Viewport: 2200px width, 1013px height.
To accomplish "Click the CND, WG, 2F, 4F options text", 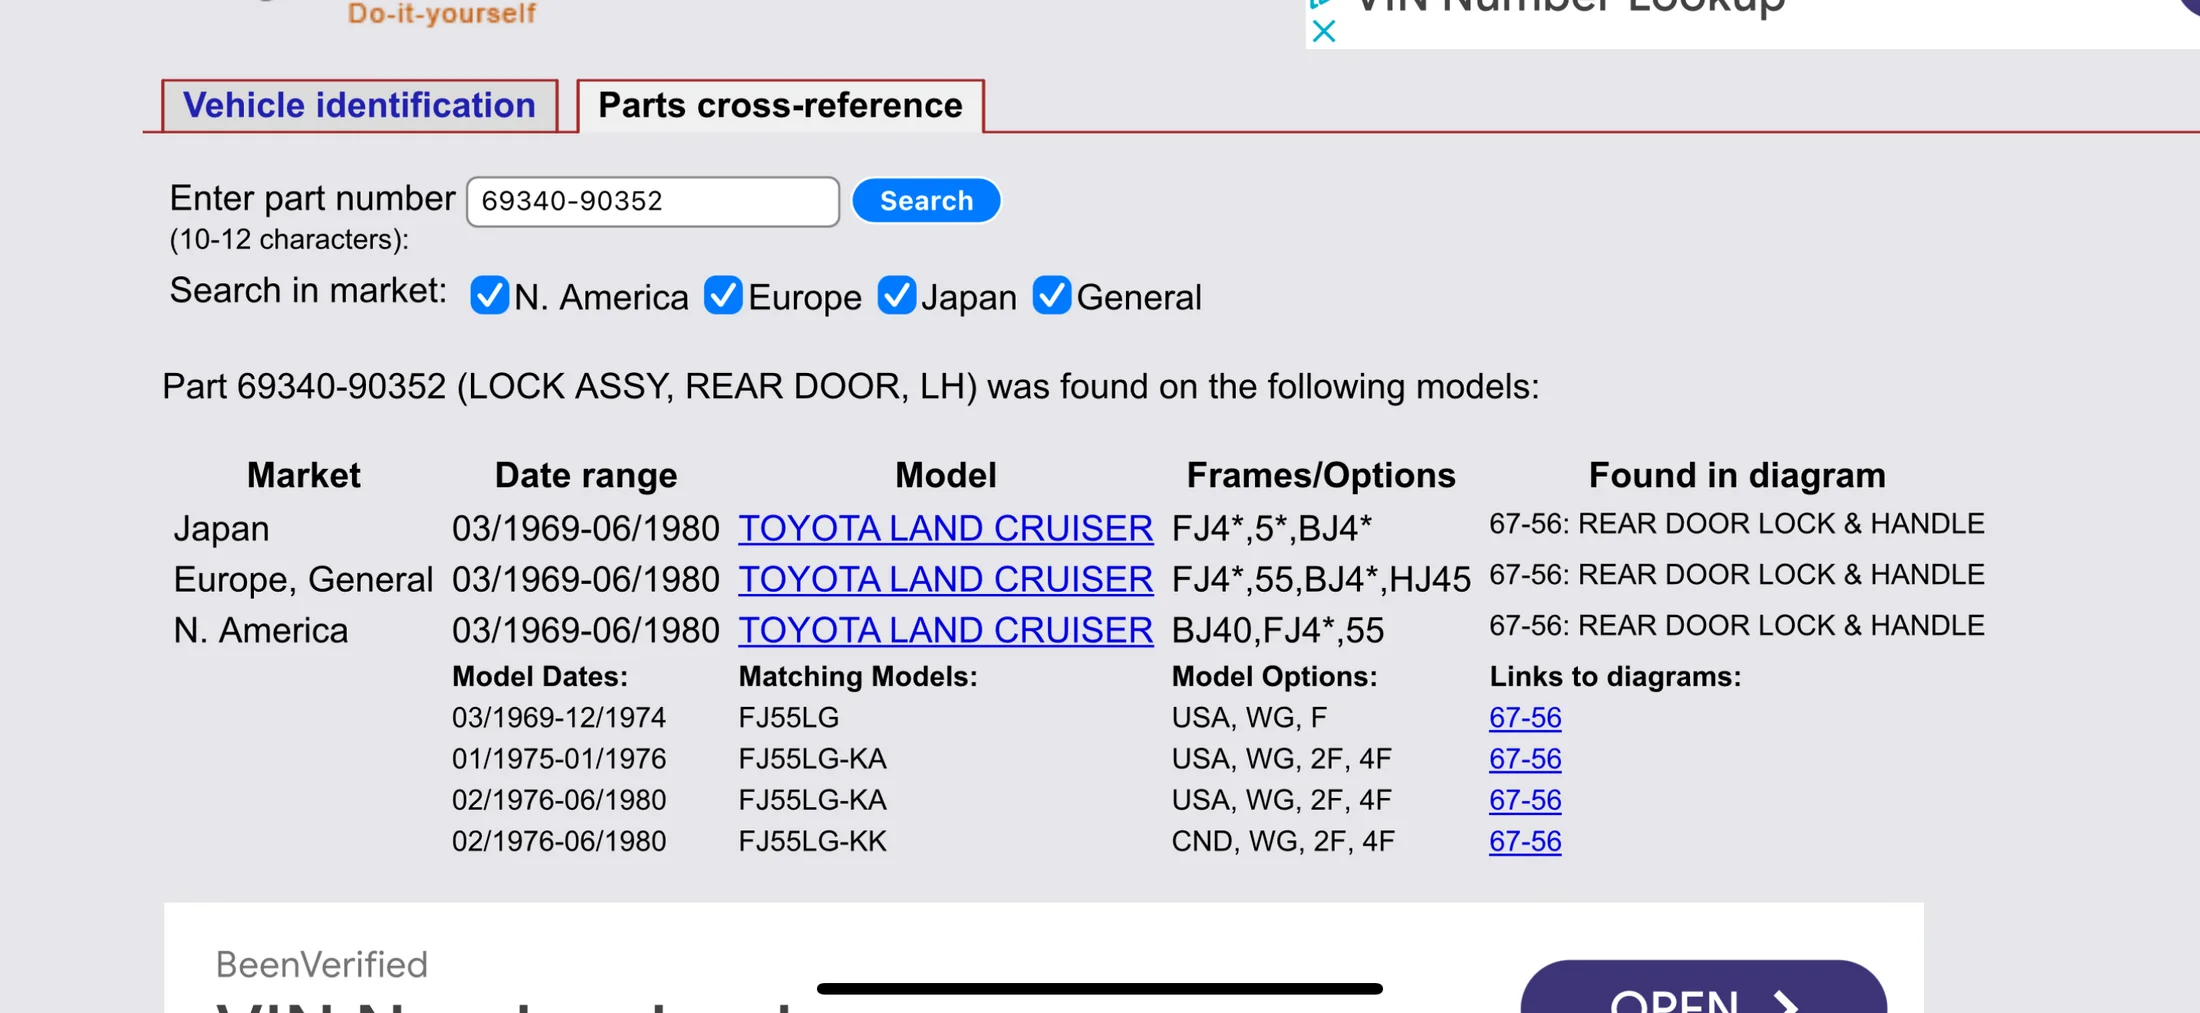I will point(1282,841).
